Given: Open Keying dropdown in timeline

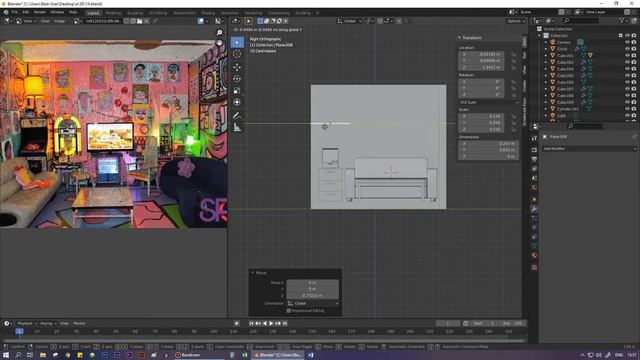Looking at the screenshot, I should 48,323.
